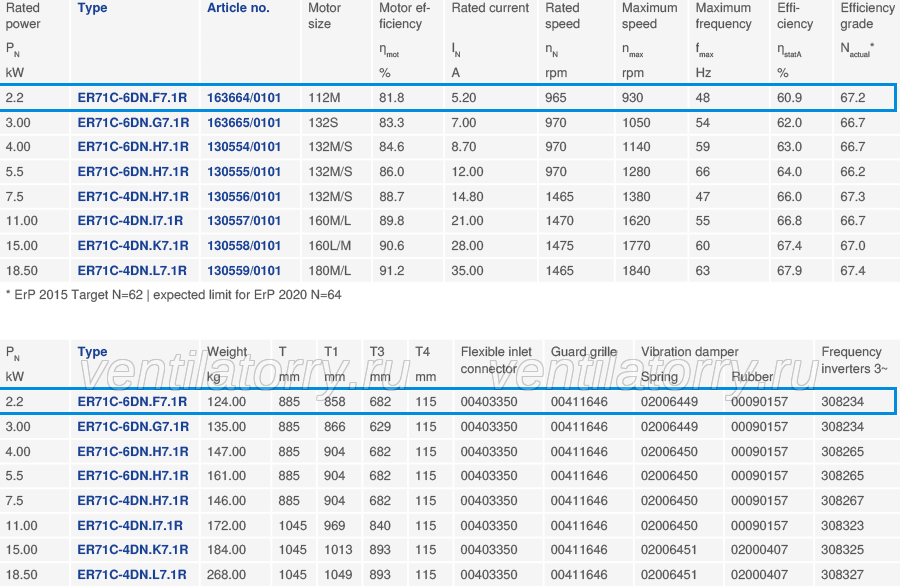
Task: Open article number 163664/0101
Action: pyautogui.click(x=244, y=98)
